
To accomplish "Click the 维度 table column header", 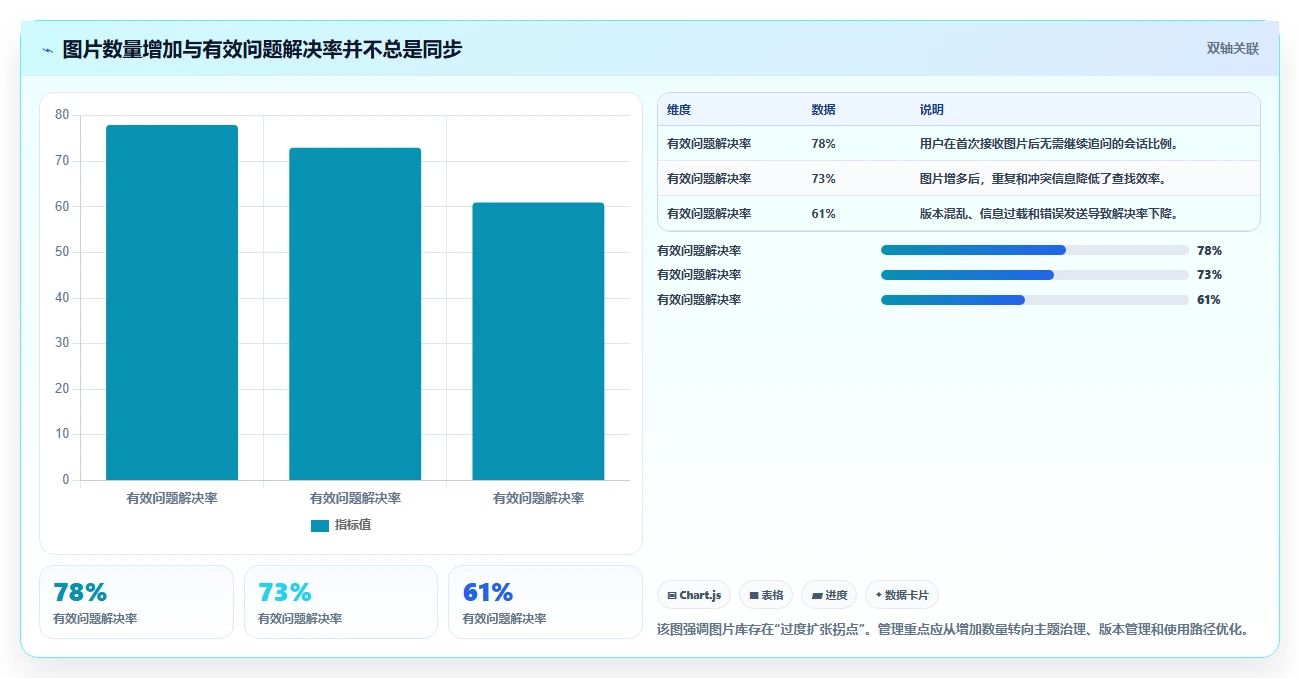I will (x=679, y=110).
